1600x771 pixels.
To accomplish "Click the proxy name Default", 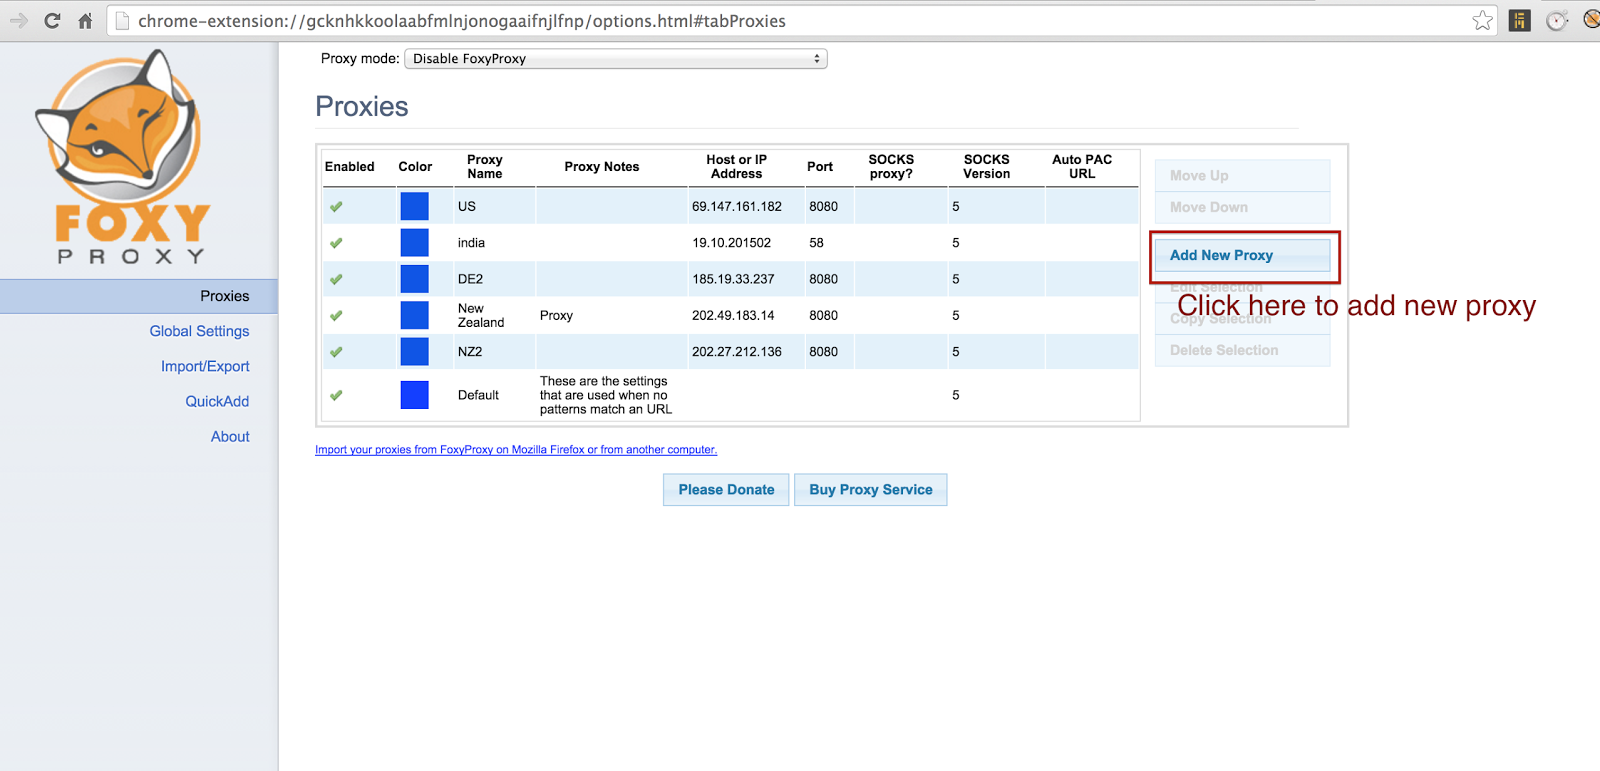I will 478,395.
